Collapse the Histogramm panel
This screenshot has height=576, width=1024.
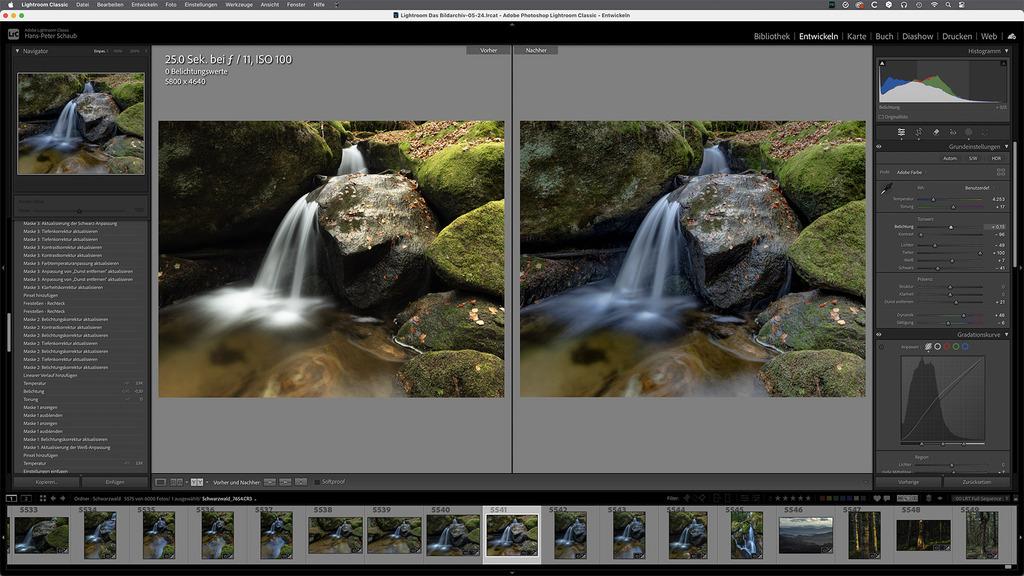[x=1008, y=51]
